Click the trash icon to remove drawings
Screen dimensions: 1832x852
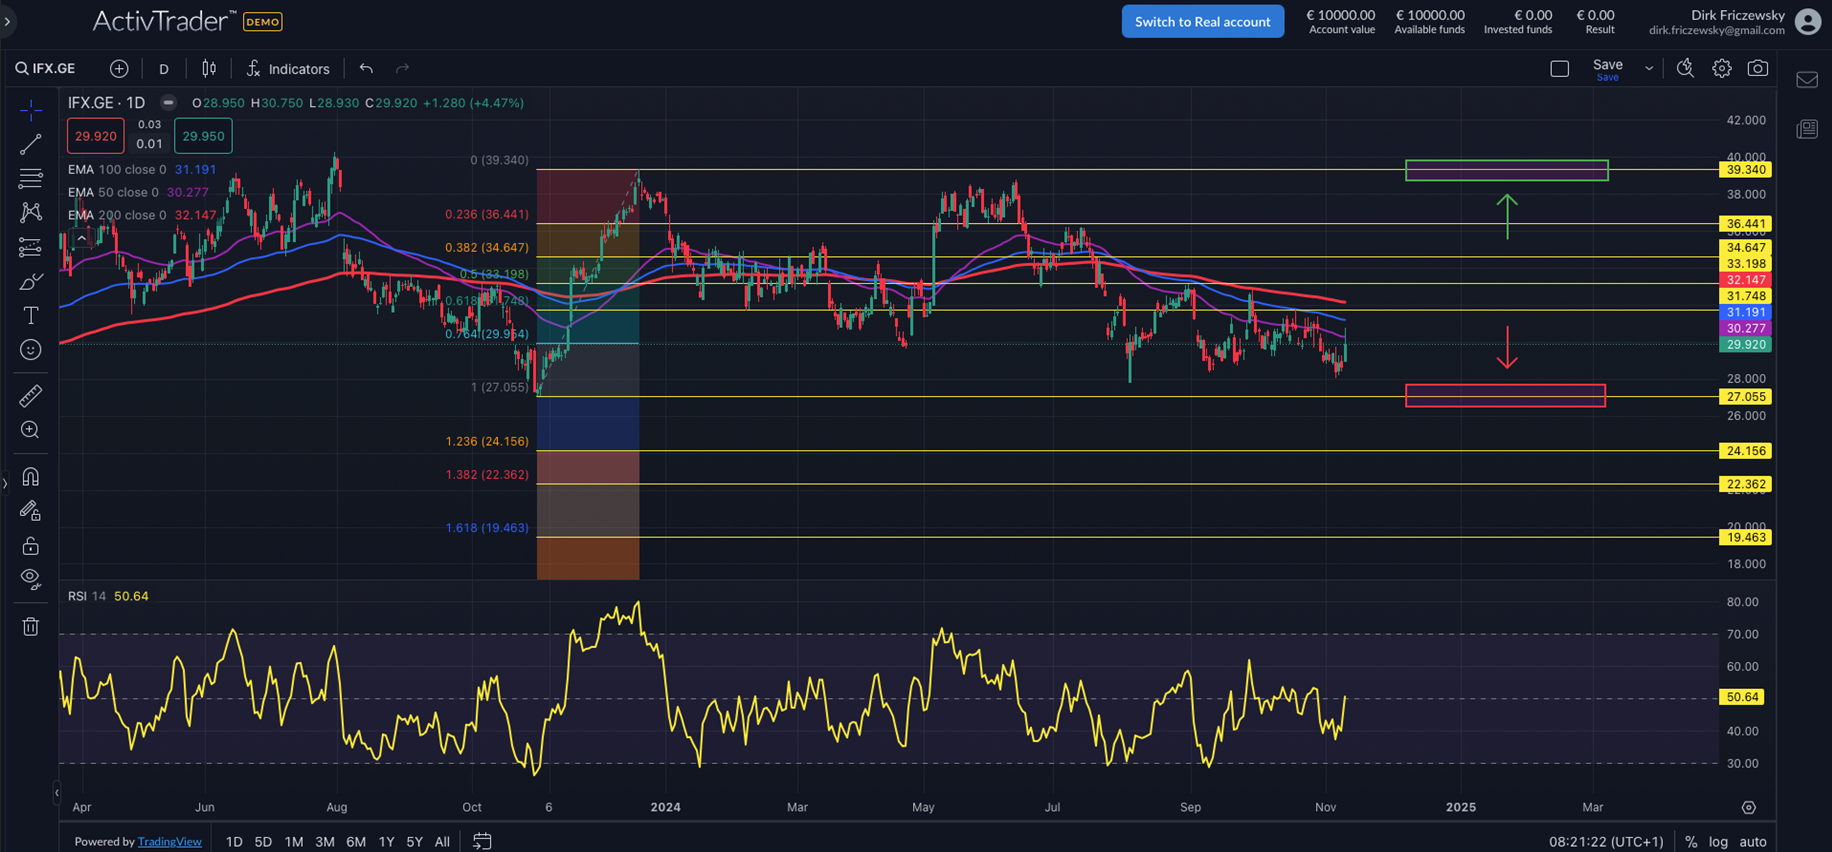pyautogui.click(x=31, y=627)
